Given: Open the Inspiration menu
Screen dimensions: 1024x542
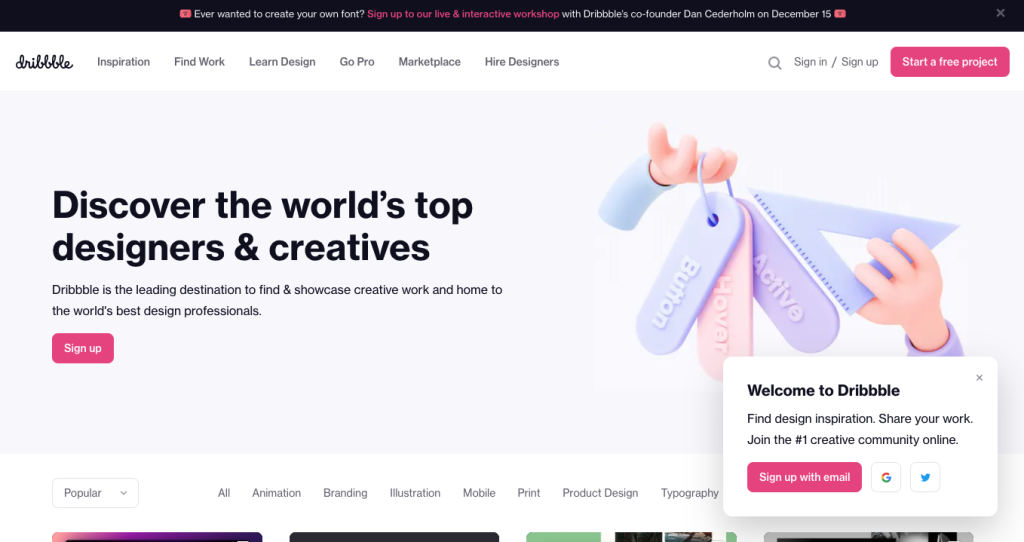Looking at the screenshot, I should [x=123, y=62].
